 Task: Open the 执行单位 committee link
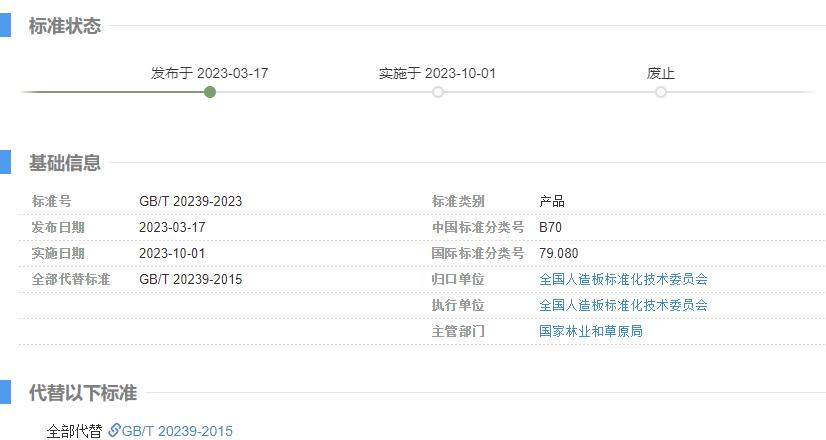(x=623, y=305)
